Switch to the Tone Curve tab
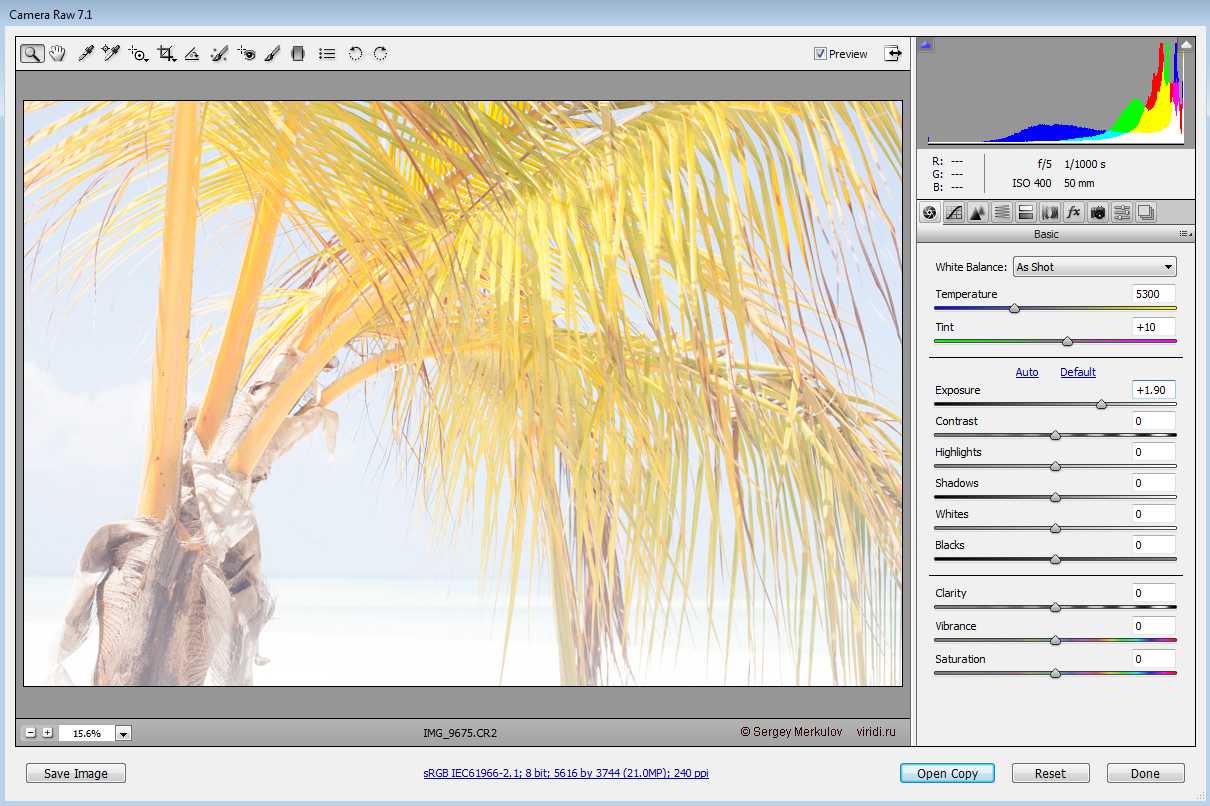This screenshot has width=1210, height=806. (954, 212)
